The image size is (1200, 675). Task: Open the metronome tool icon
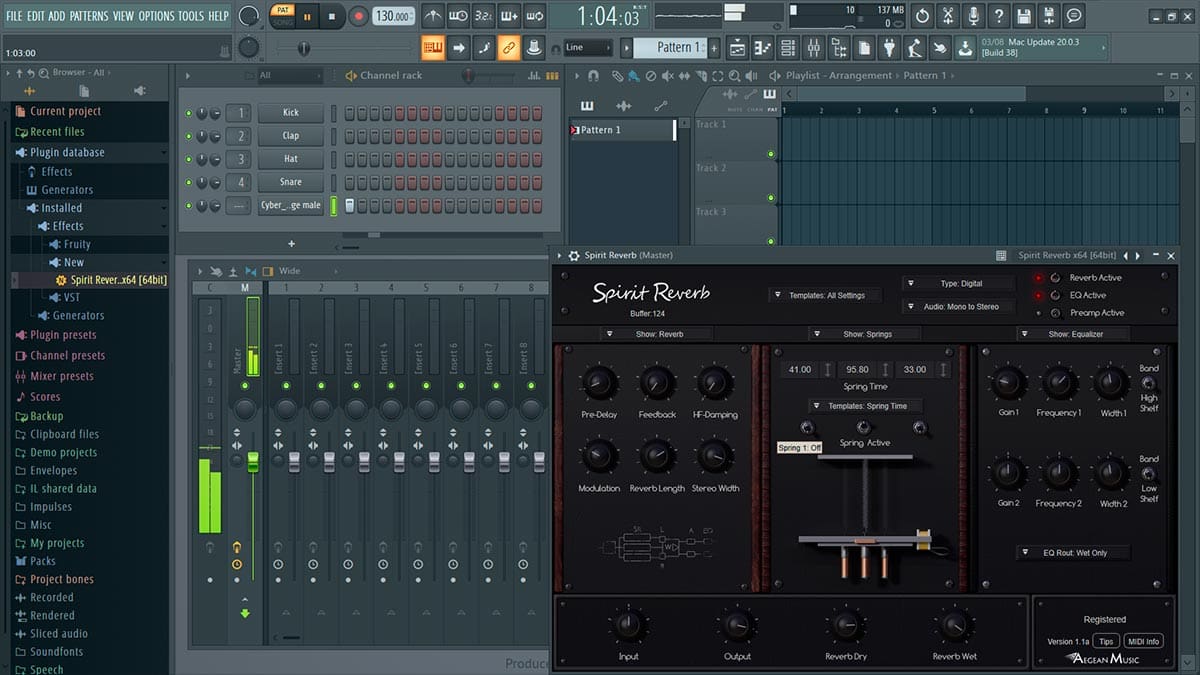pos(432,16)
